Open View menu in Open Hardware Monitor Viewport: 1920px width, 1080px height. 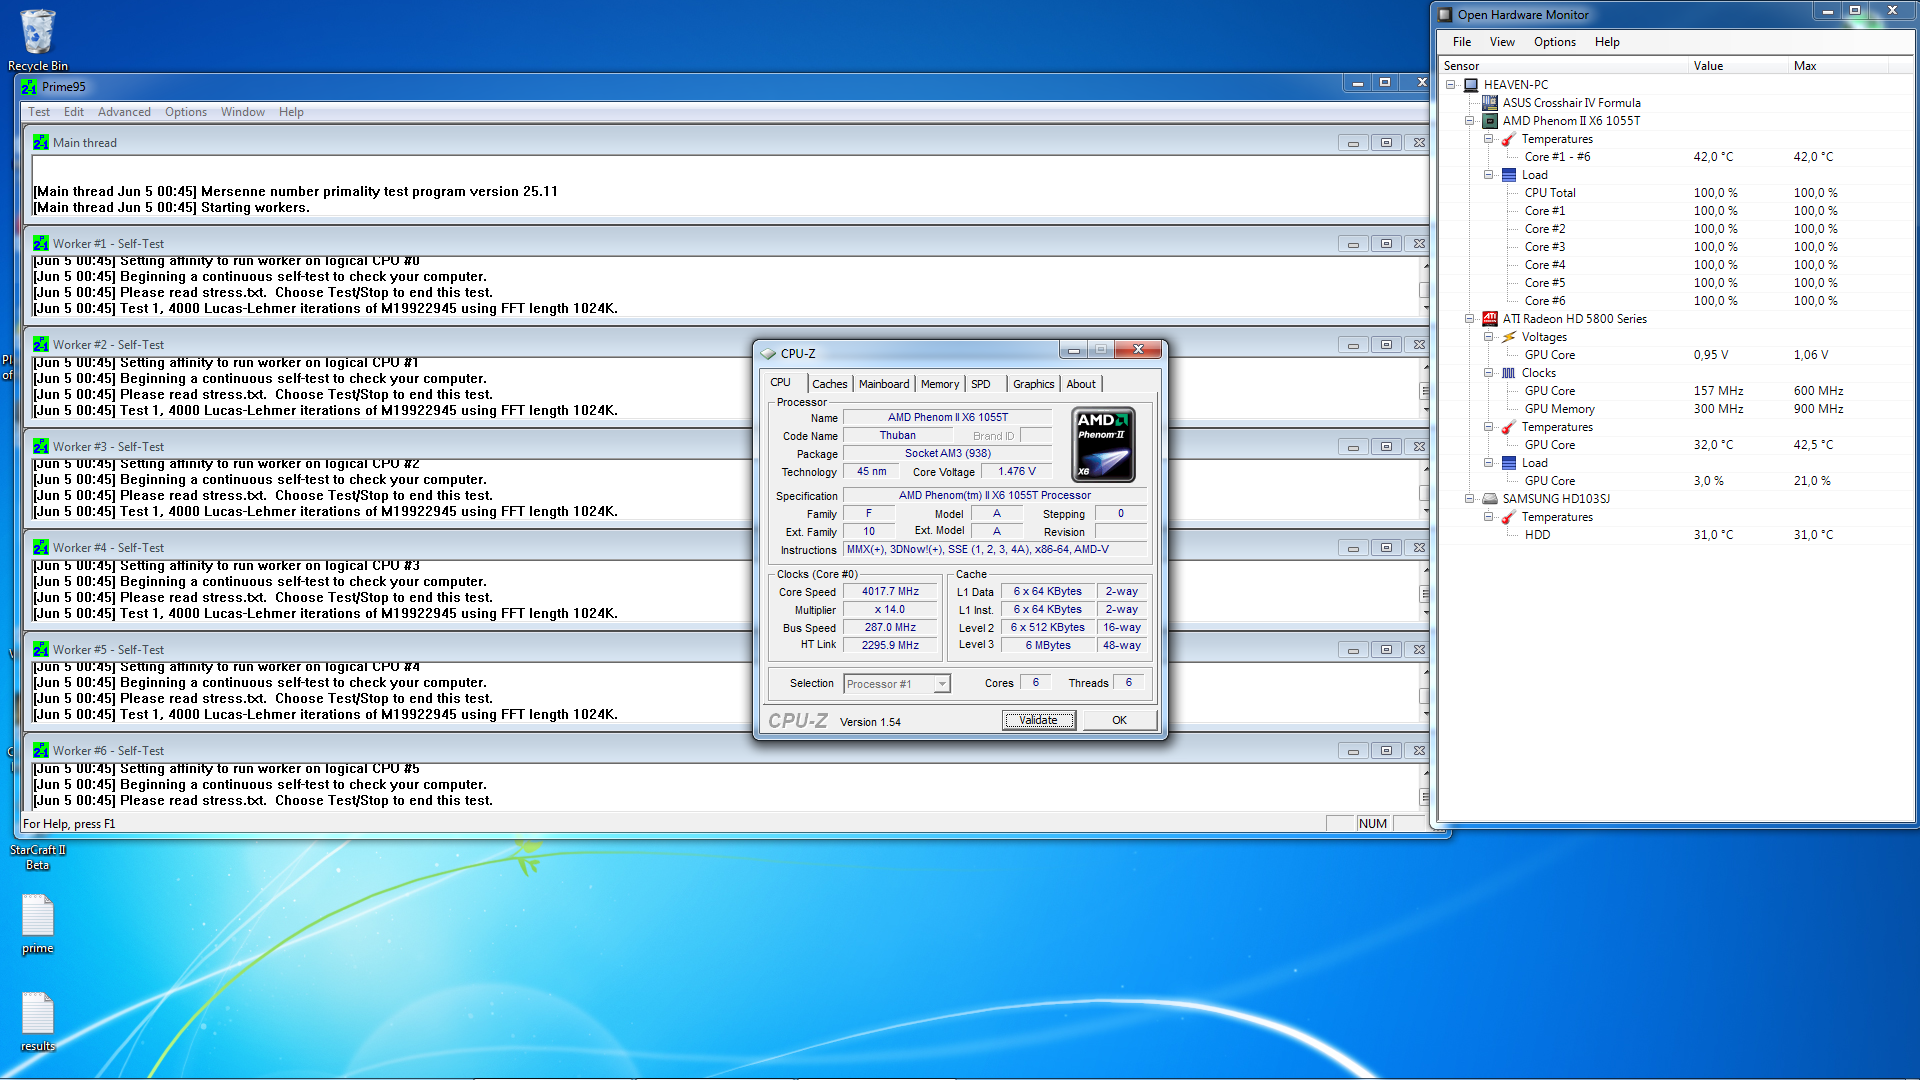(x=1501, y=42)
